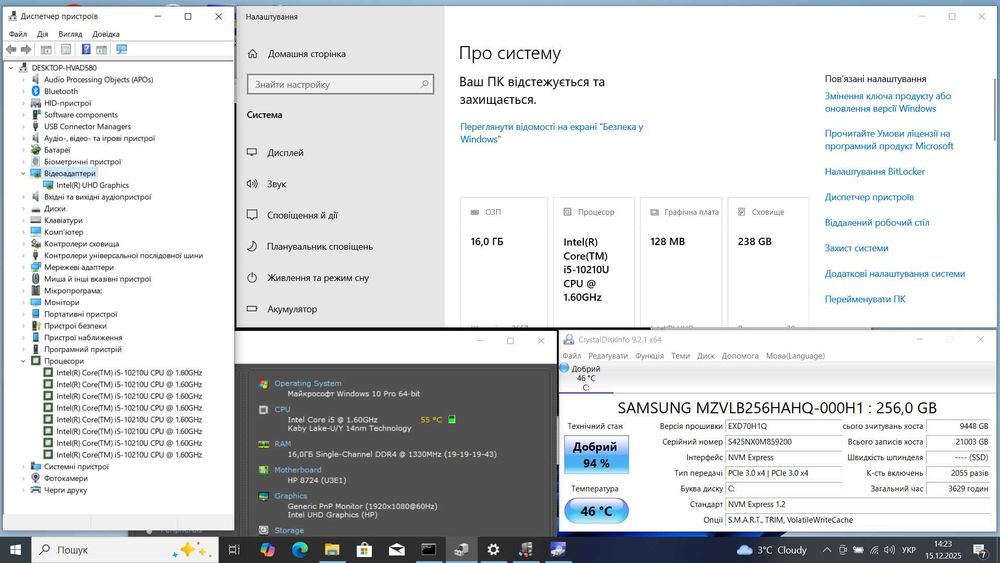Open the Windows Start menu
1000x563 pixels.
pos(15,550)
